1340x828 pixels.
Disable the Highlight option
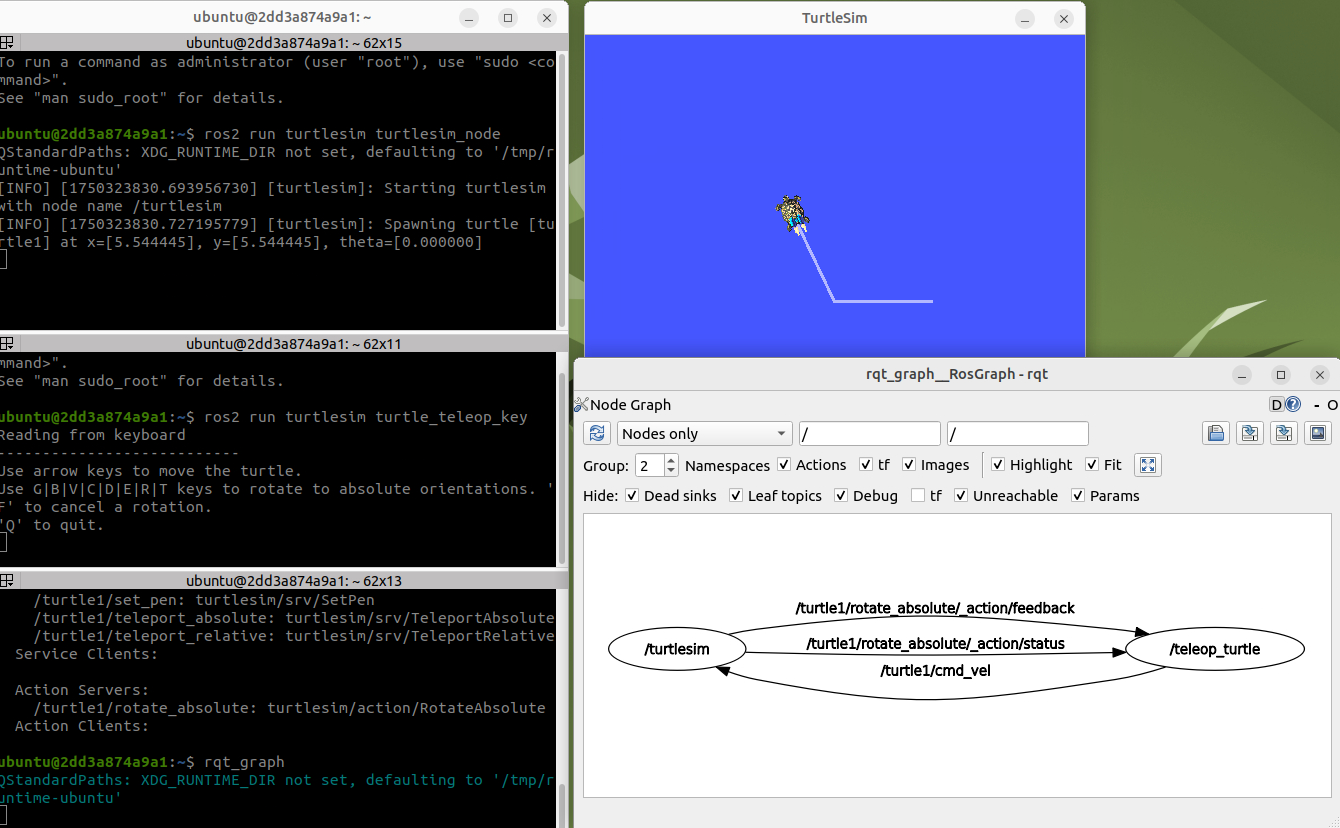pos(997,464)
